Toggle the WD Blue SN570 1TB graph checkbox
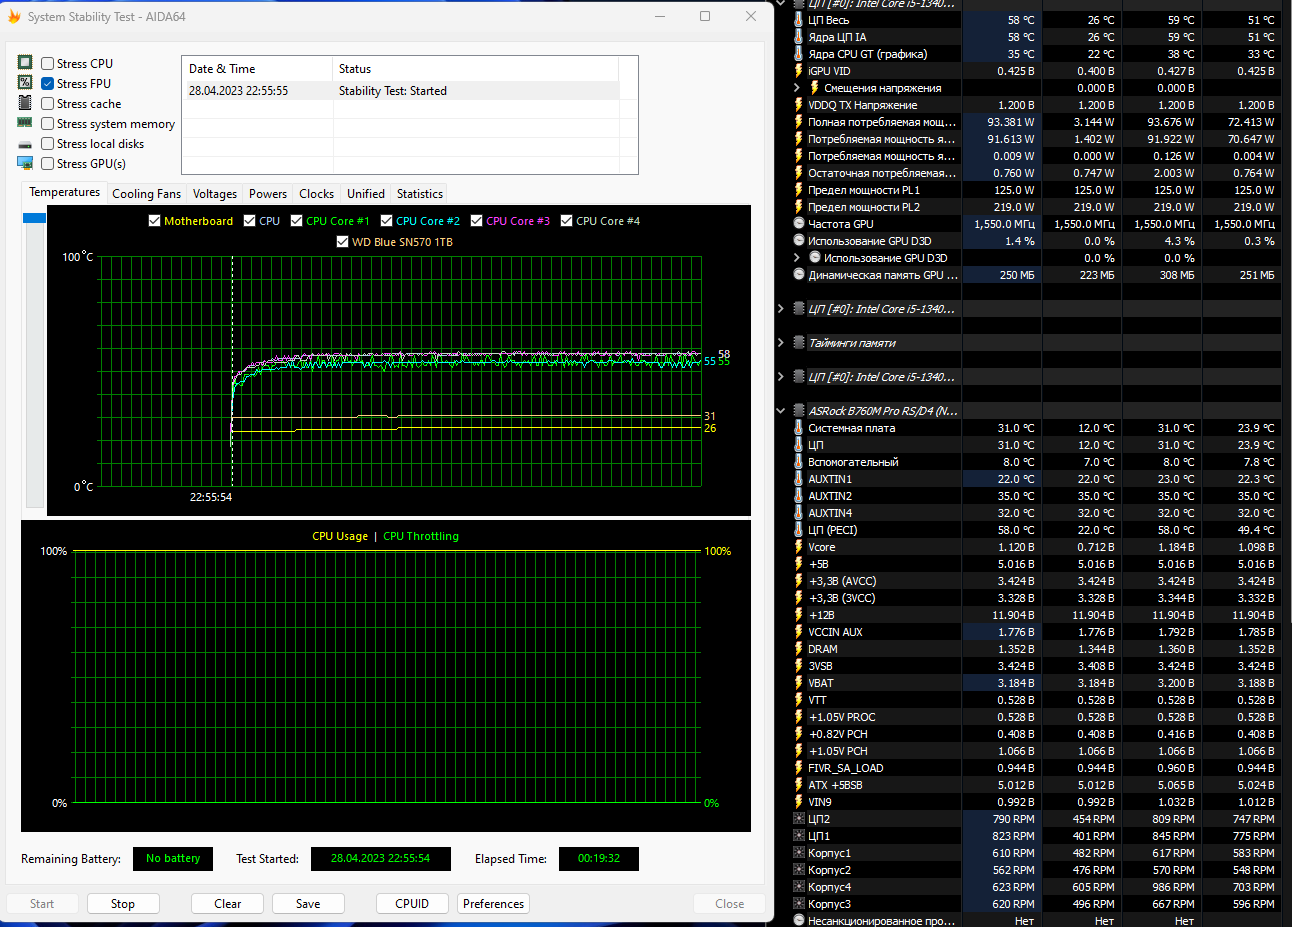 tap(343, 242)
